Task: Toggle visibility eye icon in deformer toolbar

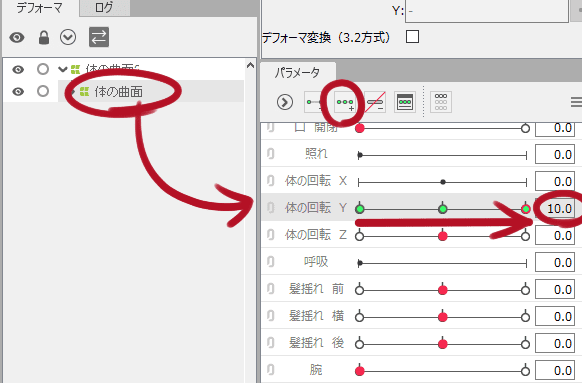Action: 17,37
